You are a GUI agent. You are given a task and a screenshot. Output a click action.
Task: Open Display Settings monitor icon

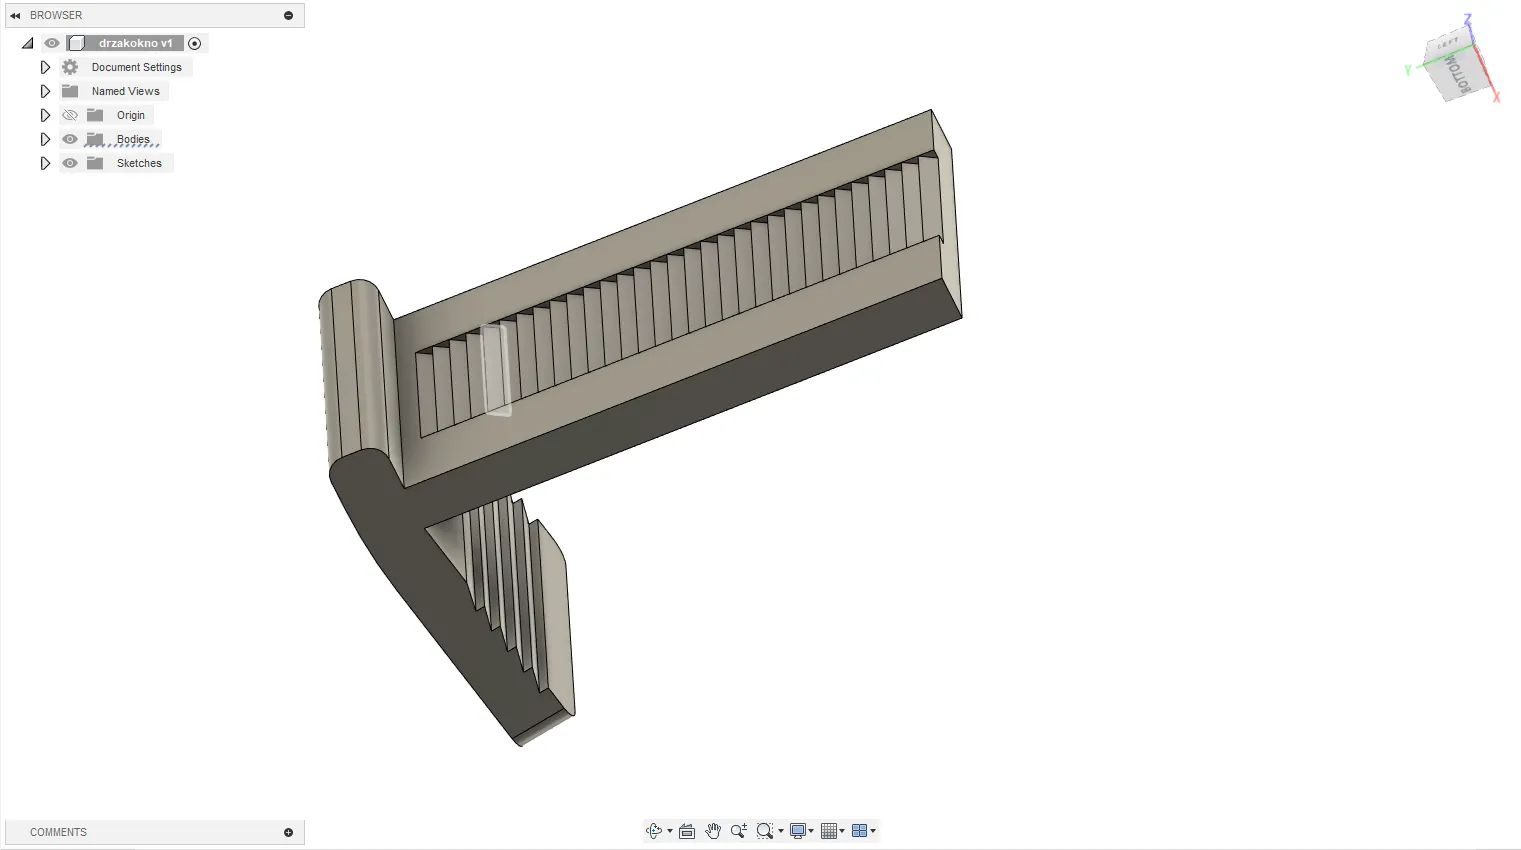798,831
